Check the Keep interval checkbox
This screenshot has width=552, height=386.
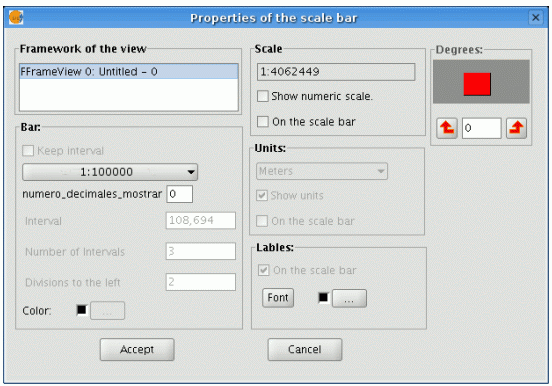coord(28,151)
